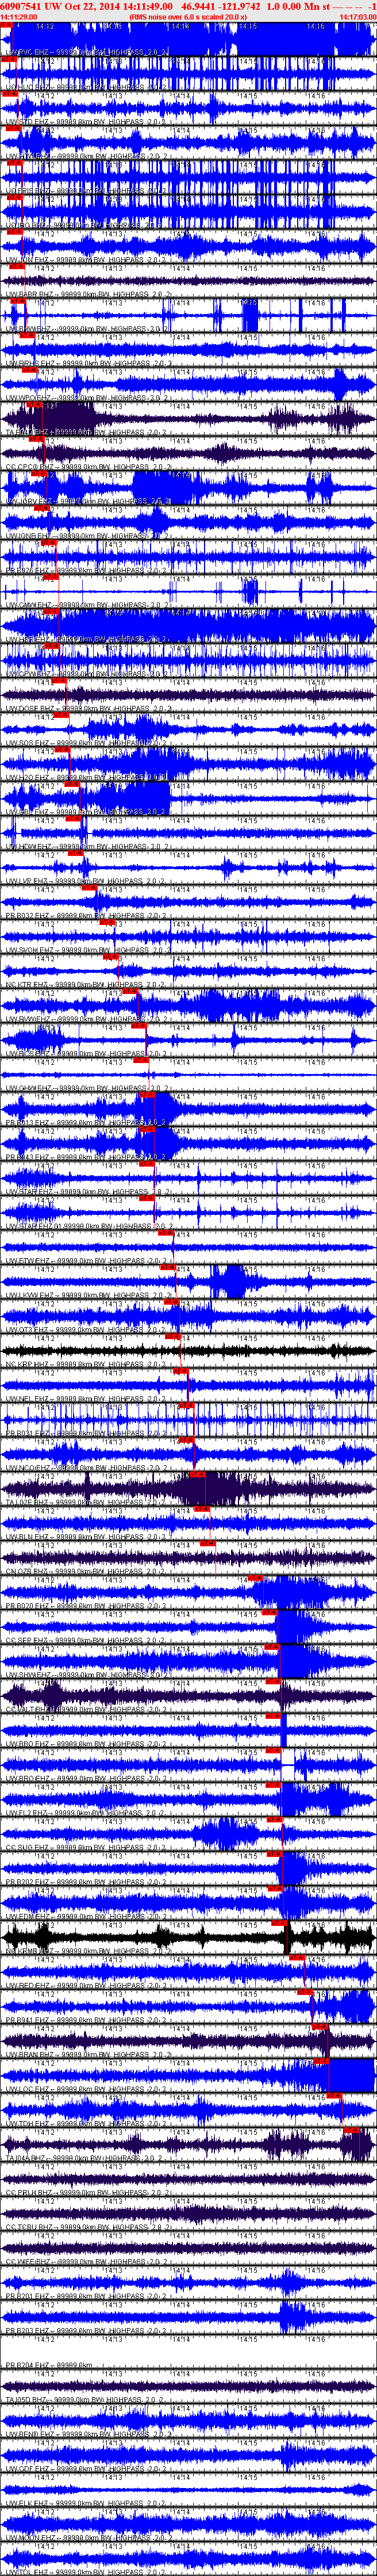
Task: Select the PB.B941 EHZ trace label
Action: coord(88,2018)
